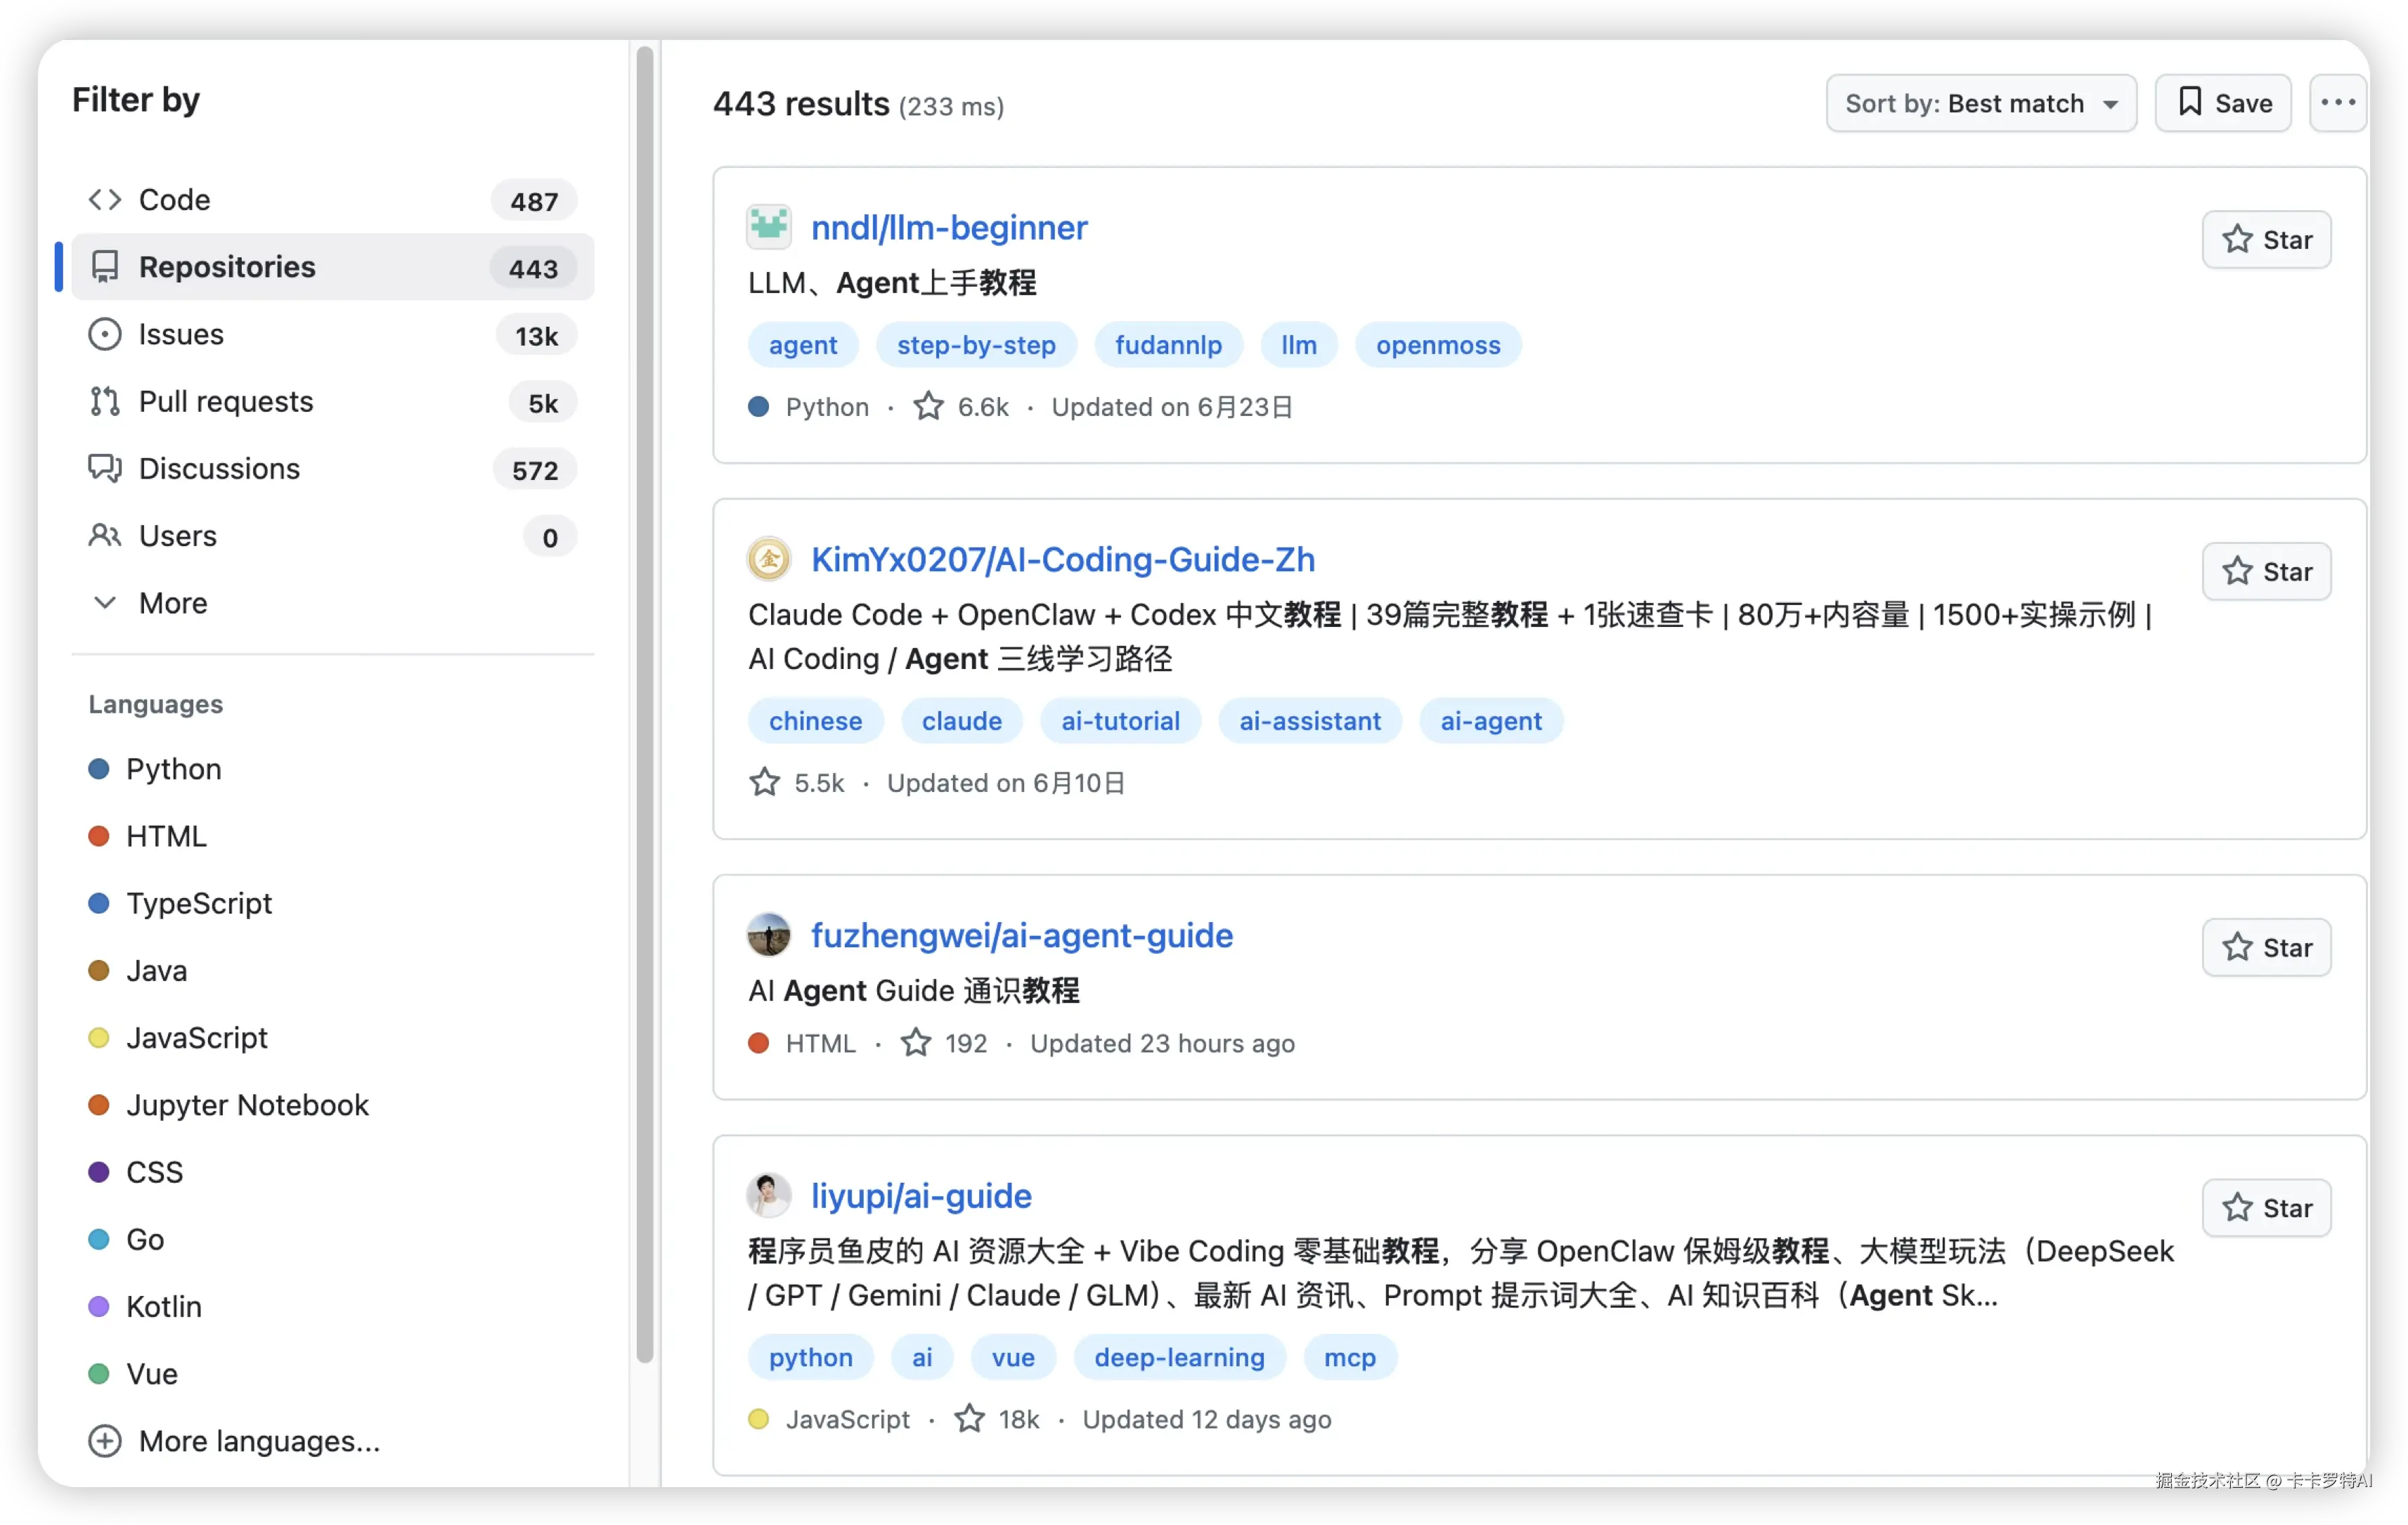Click the llm topic tag
Image resolution: width=2408 pixels, height=1525 pixels.
(1299, 345)
